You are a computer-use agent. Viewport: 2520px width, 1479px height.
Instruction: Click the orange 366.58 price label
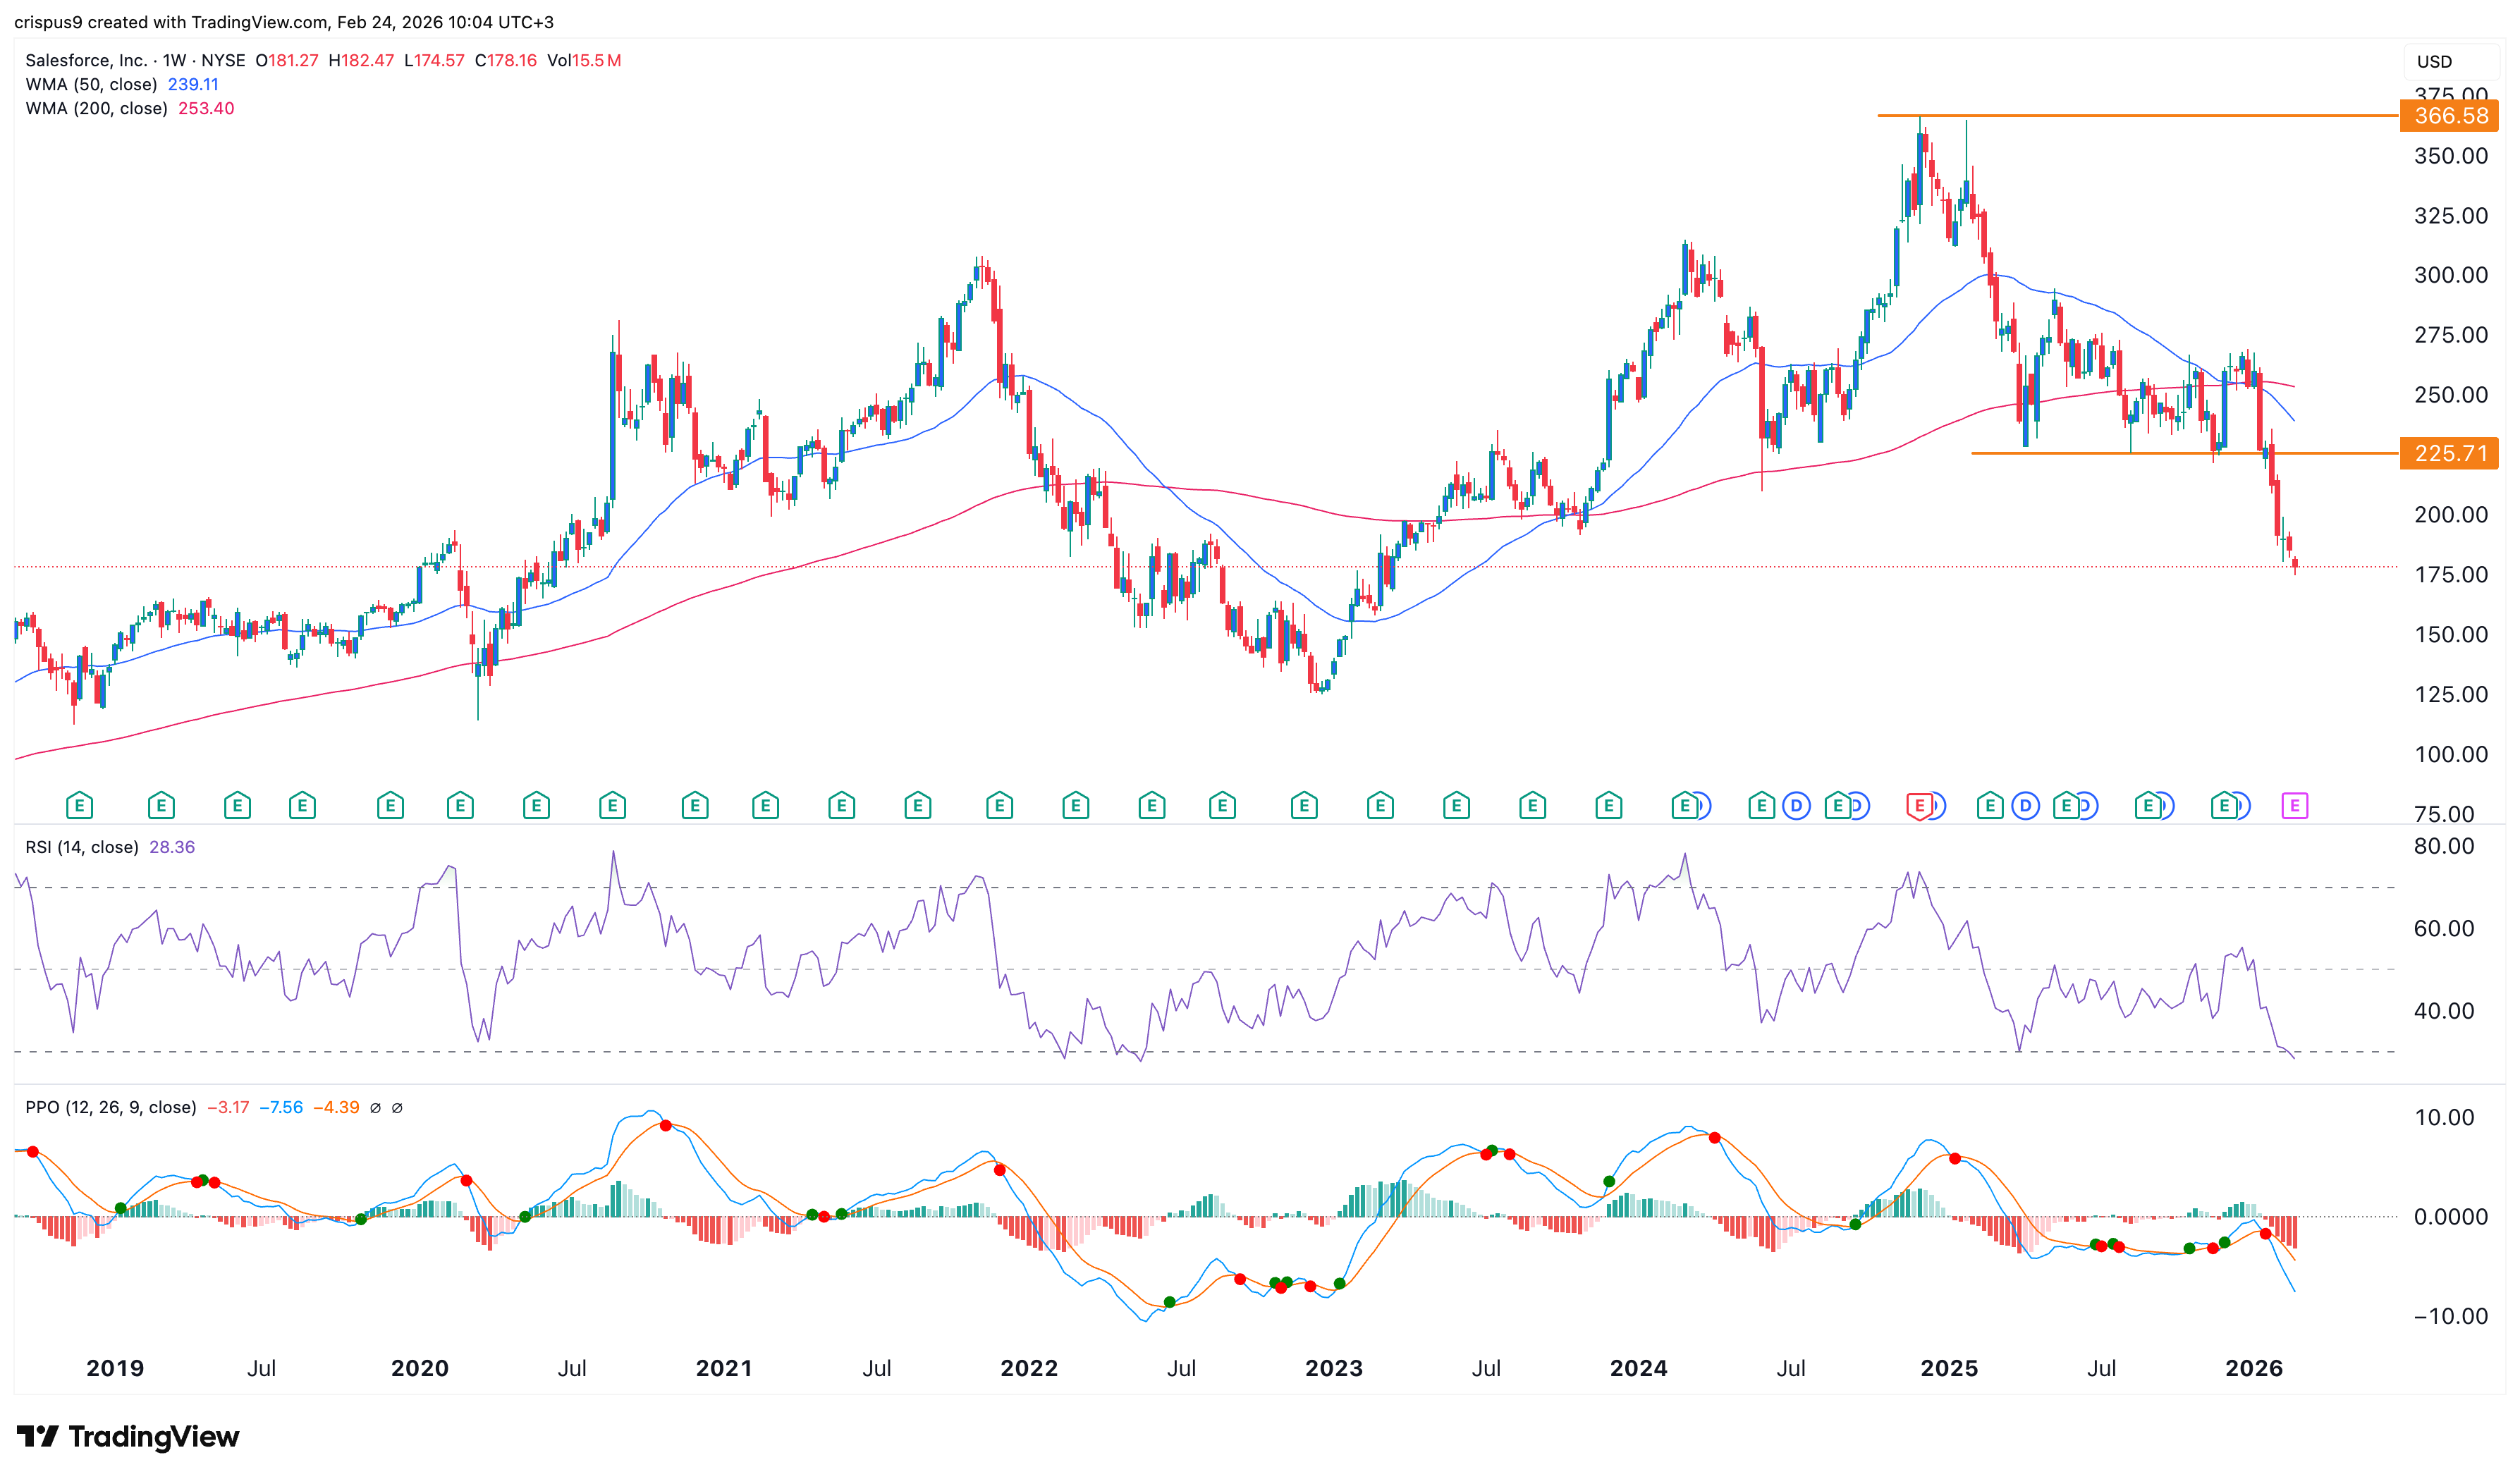pyautogui.click(x=2450, y=116)
